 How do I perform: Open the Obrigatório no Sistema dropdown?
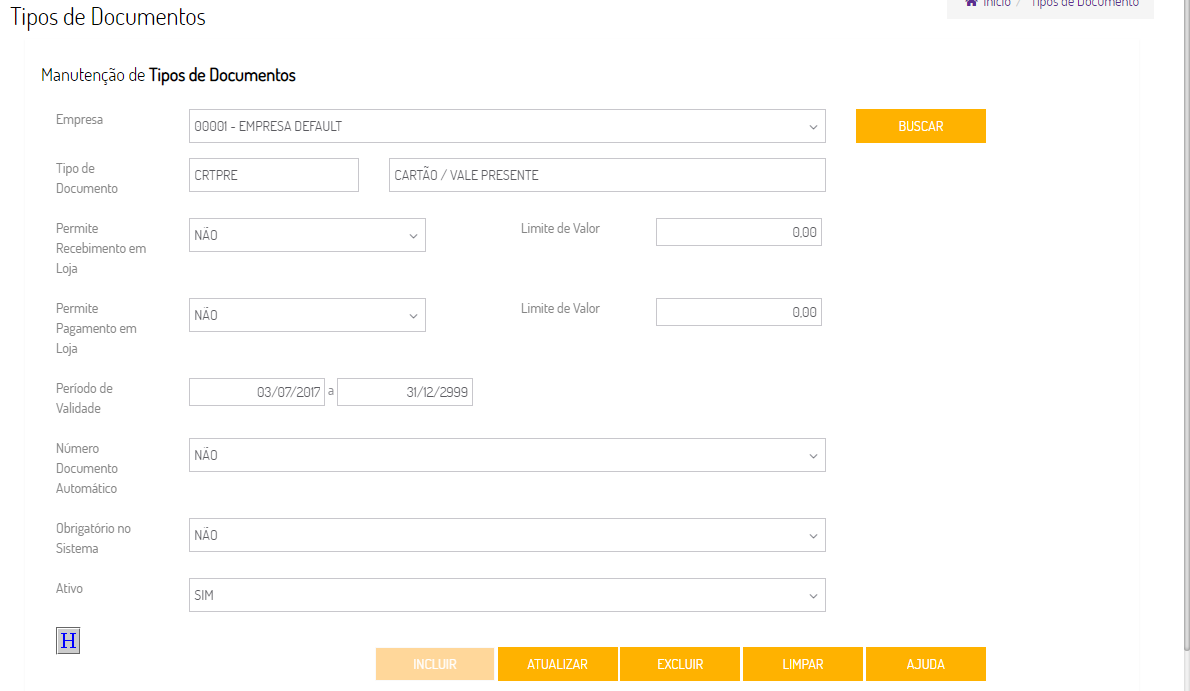coord(507,535)
